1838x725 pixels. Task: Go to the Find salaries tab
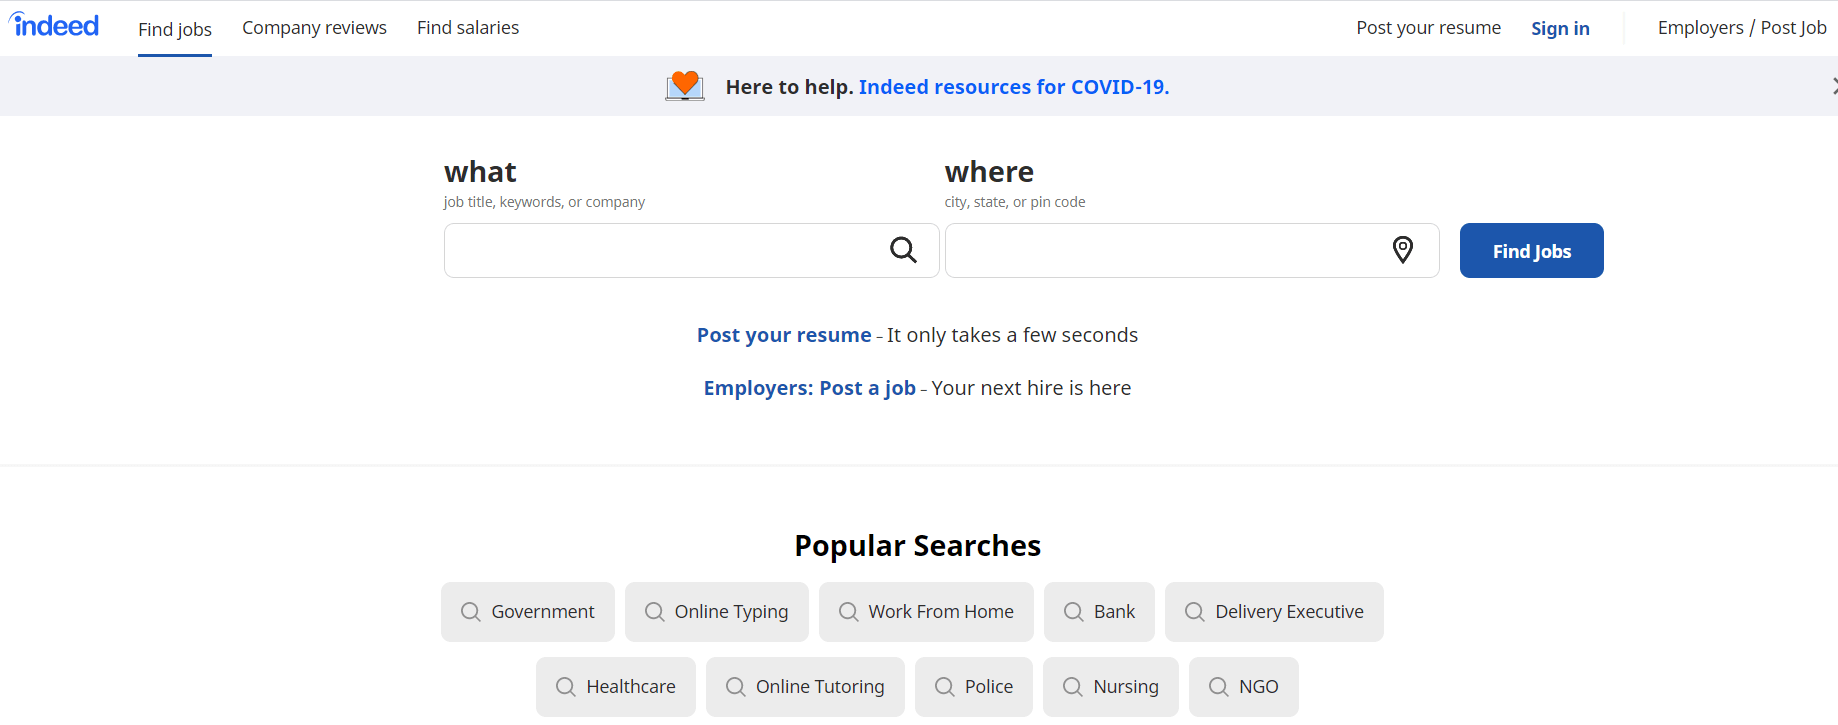click(x=468, y=28)
